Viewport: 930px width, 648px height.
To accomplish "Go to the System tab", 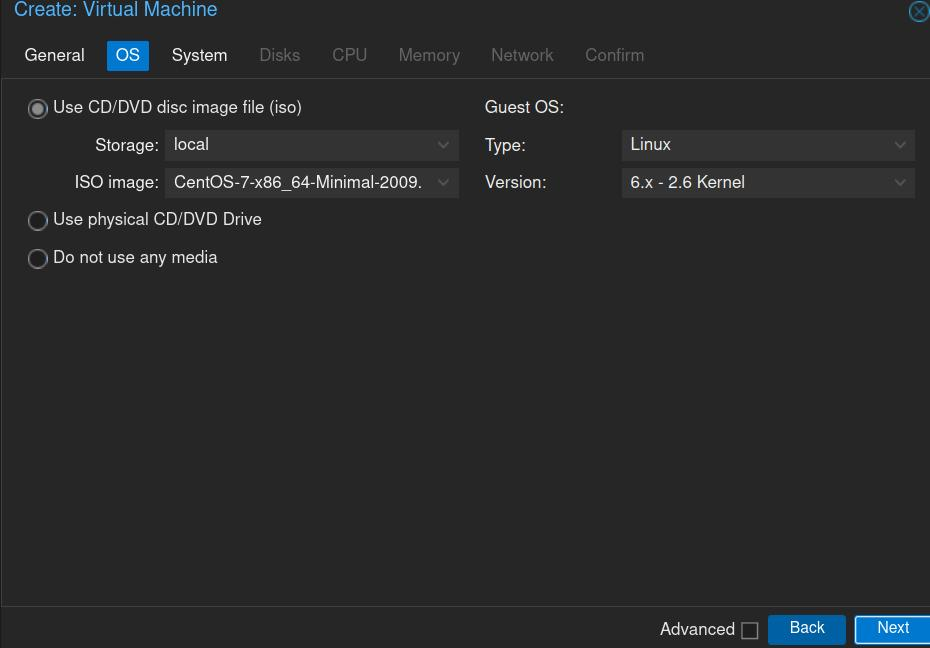I will point(199,56).
